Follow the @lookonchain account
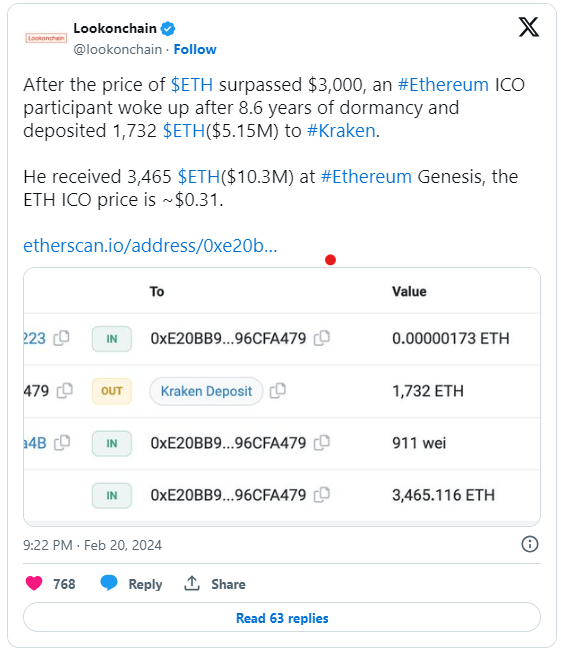 click(x=195, y=50)
